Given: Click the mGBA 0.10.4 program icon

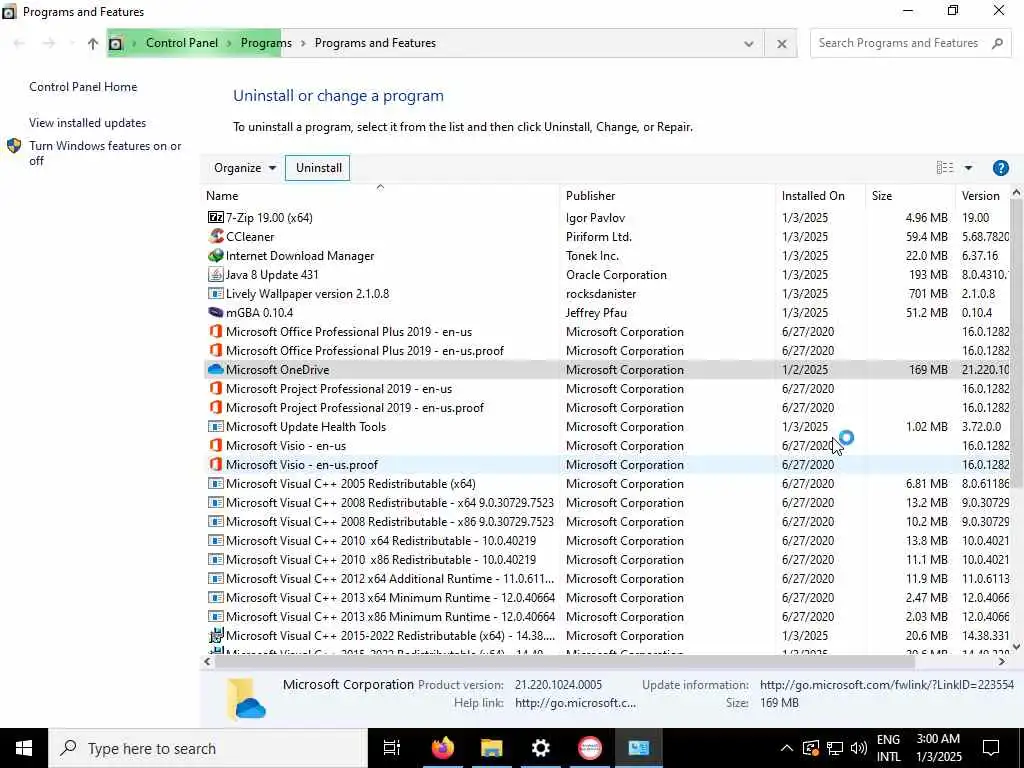Looking at the screenshot, I should [x=216, y=312].
